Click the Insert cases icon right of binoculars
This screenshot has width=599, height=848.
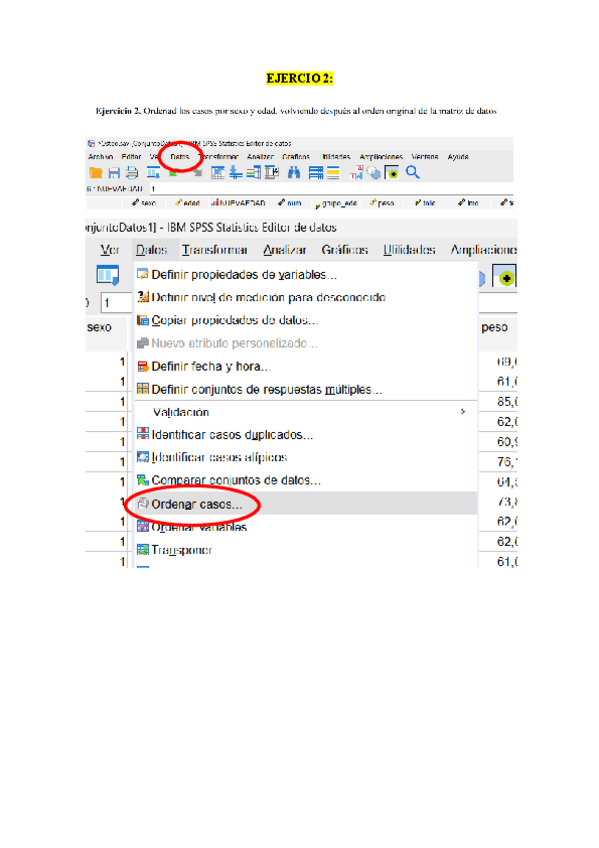point(316,173)
